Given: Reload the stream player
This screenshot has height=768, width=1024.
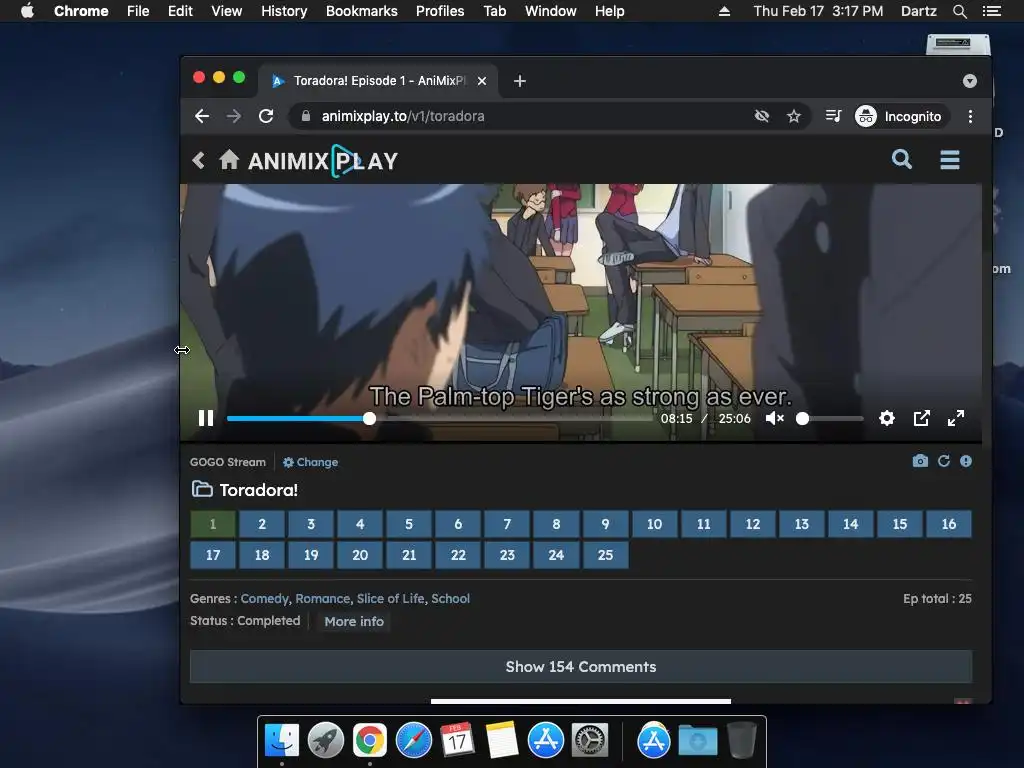Looking at the screenshot, I should [944, 461].
